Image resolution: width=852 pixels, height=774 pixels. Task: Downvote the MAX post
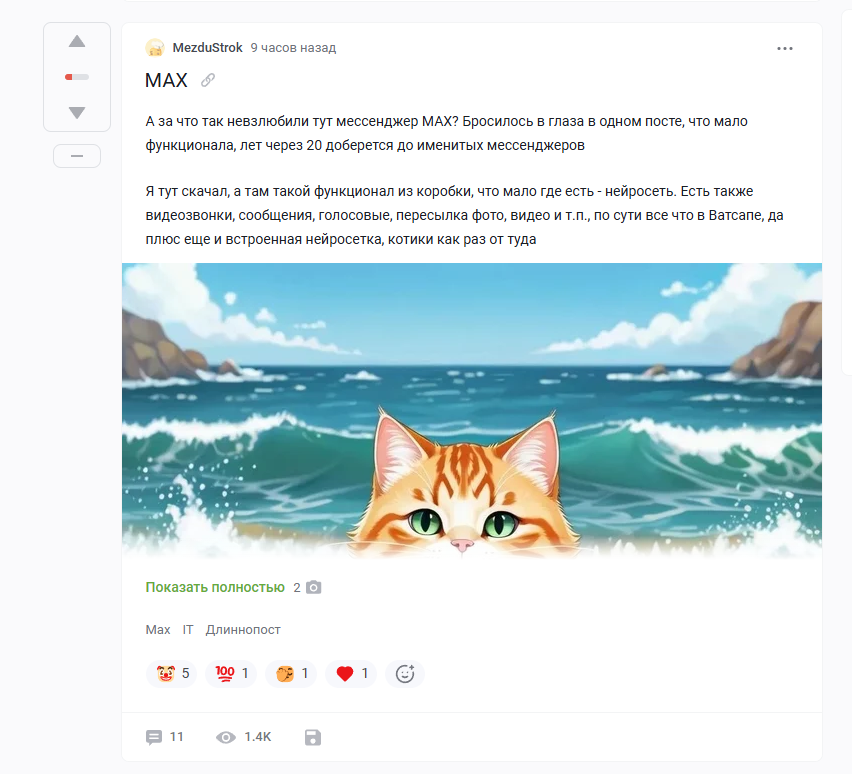click(77, 113)
